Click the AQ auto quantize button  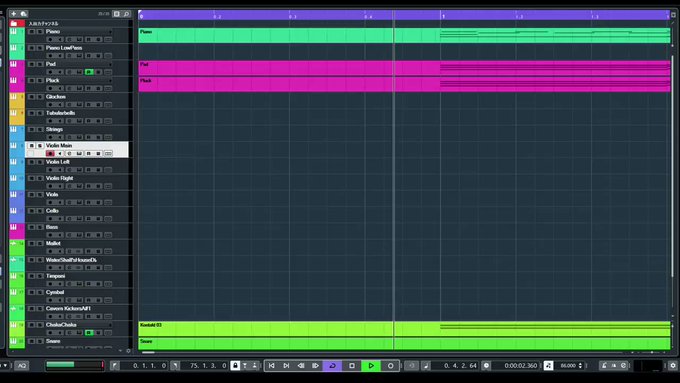point(22,366)
